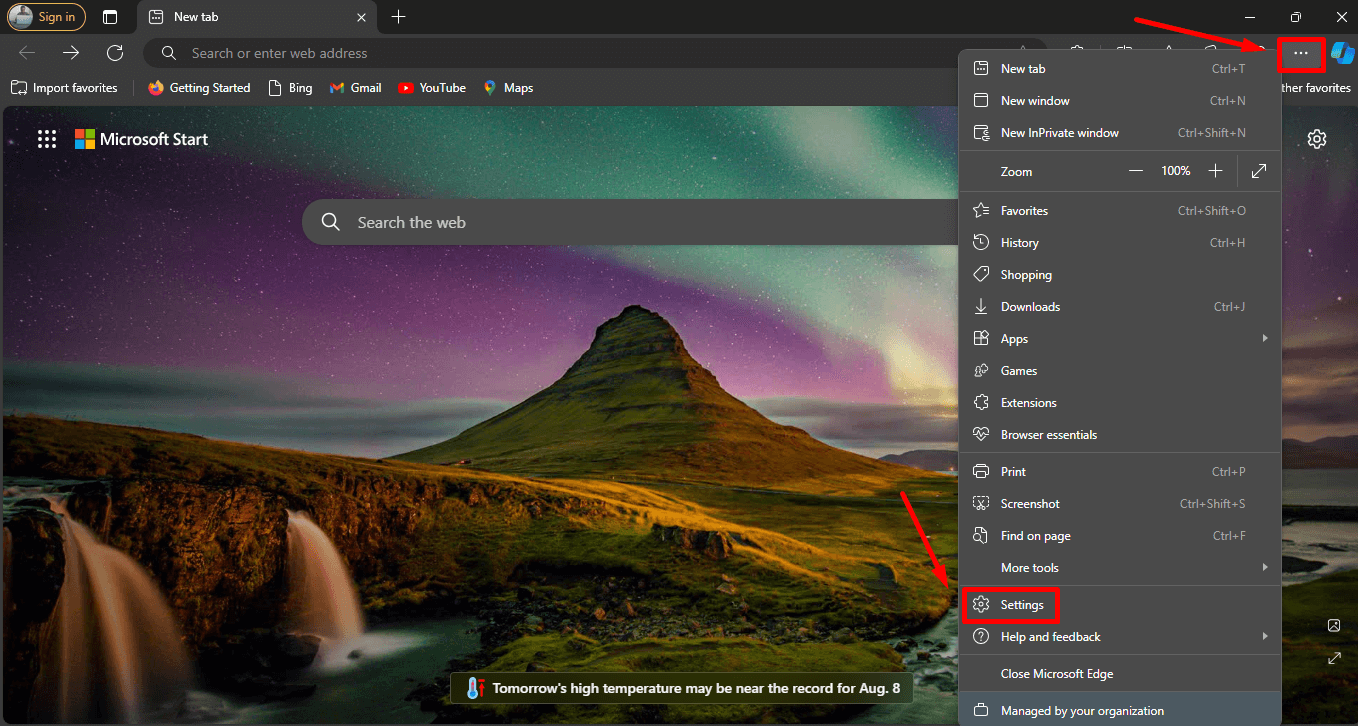
Task: Open Downloads from the menu
Action: [1120, 307]
